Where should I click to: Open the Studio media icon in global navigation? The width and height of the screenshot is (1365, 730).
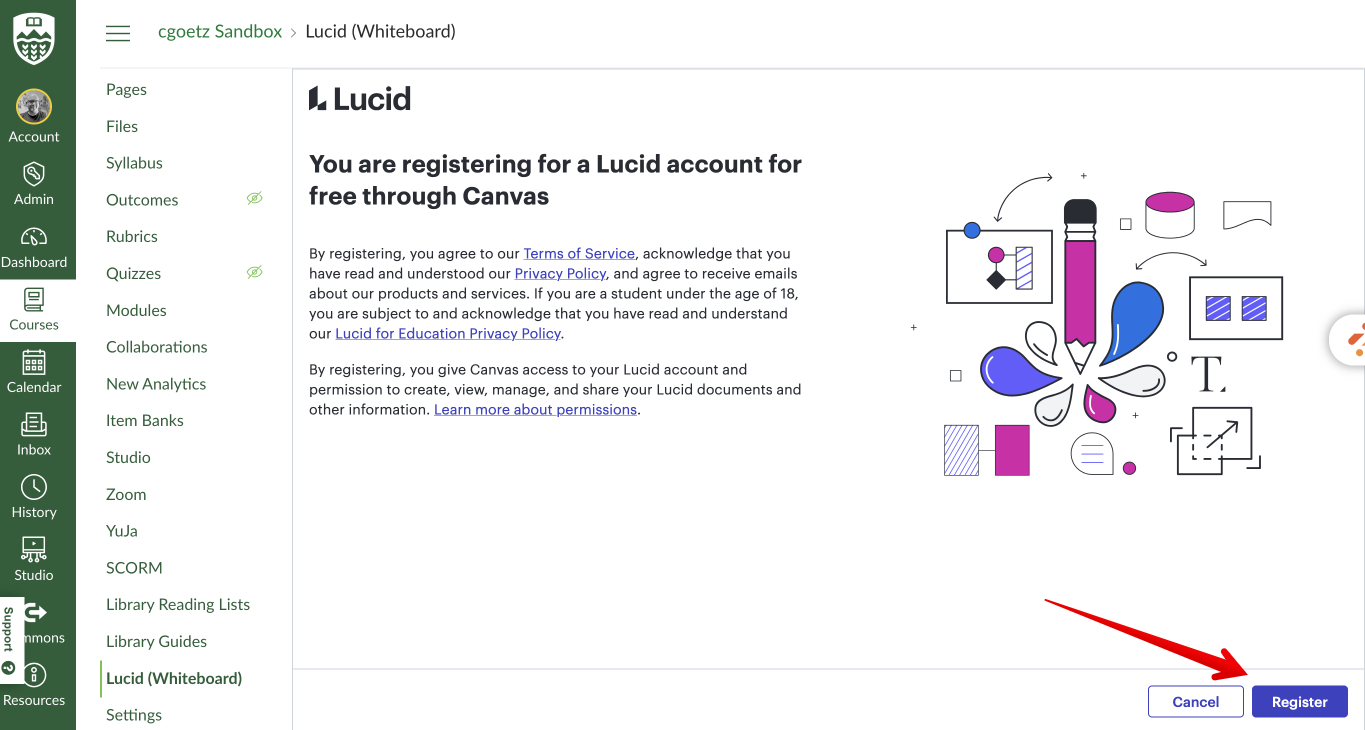click(x=34, y=549)
